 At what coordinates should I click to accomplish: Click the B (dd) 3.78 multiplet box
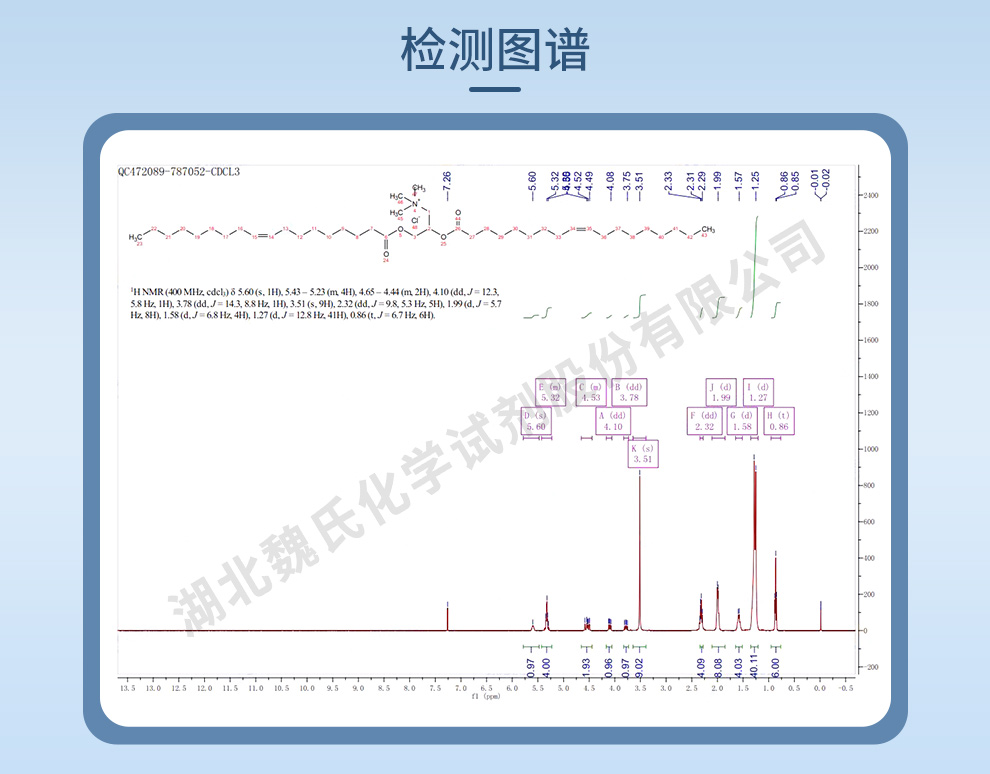(628, 392)
